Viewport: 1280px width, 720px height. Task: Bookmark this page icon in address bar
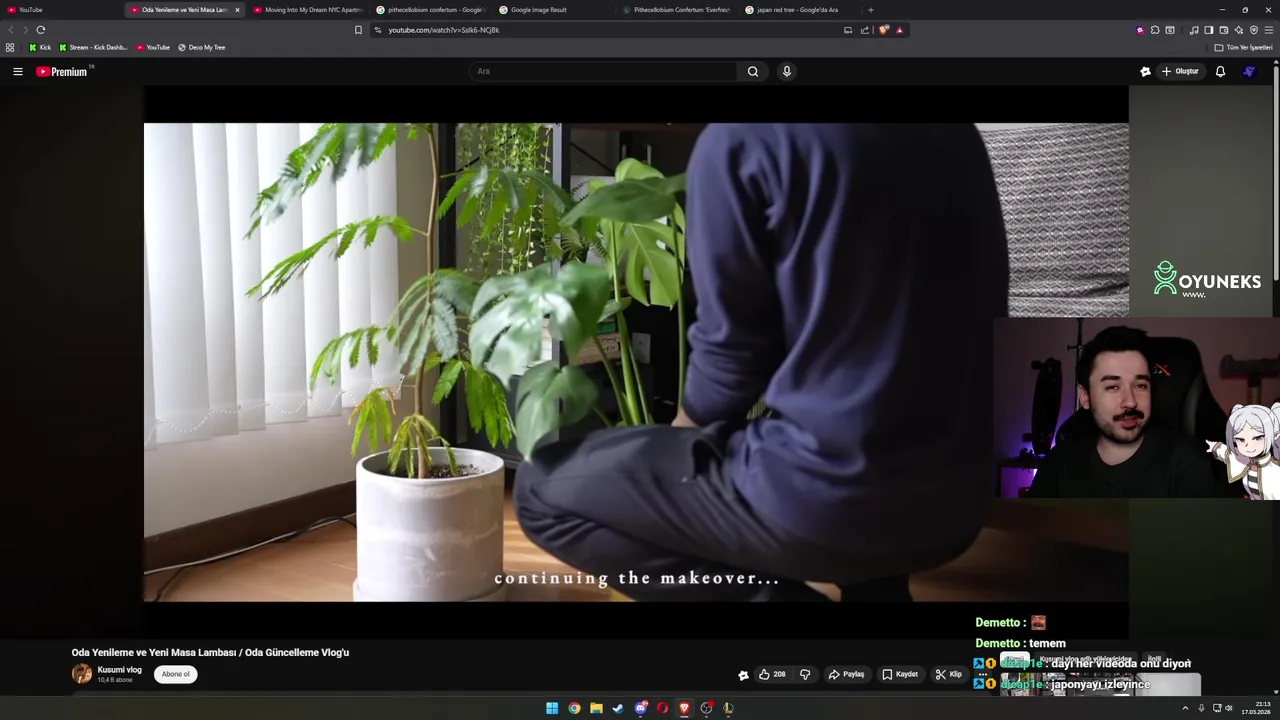point(358,30)
